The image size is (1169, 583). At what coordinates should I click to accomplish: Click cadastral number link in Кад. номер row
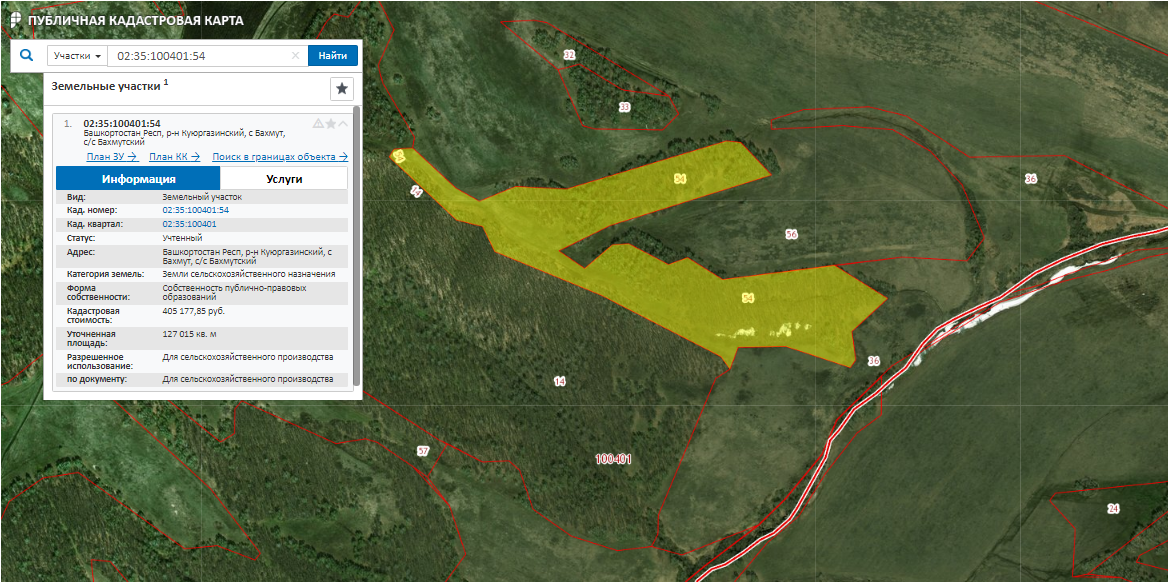[x=195, y=210]
